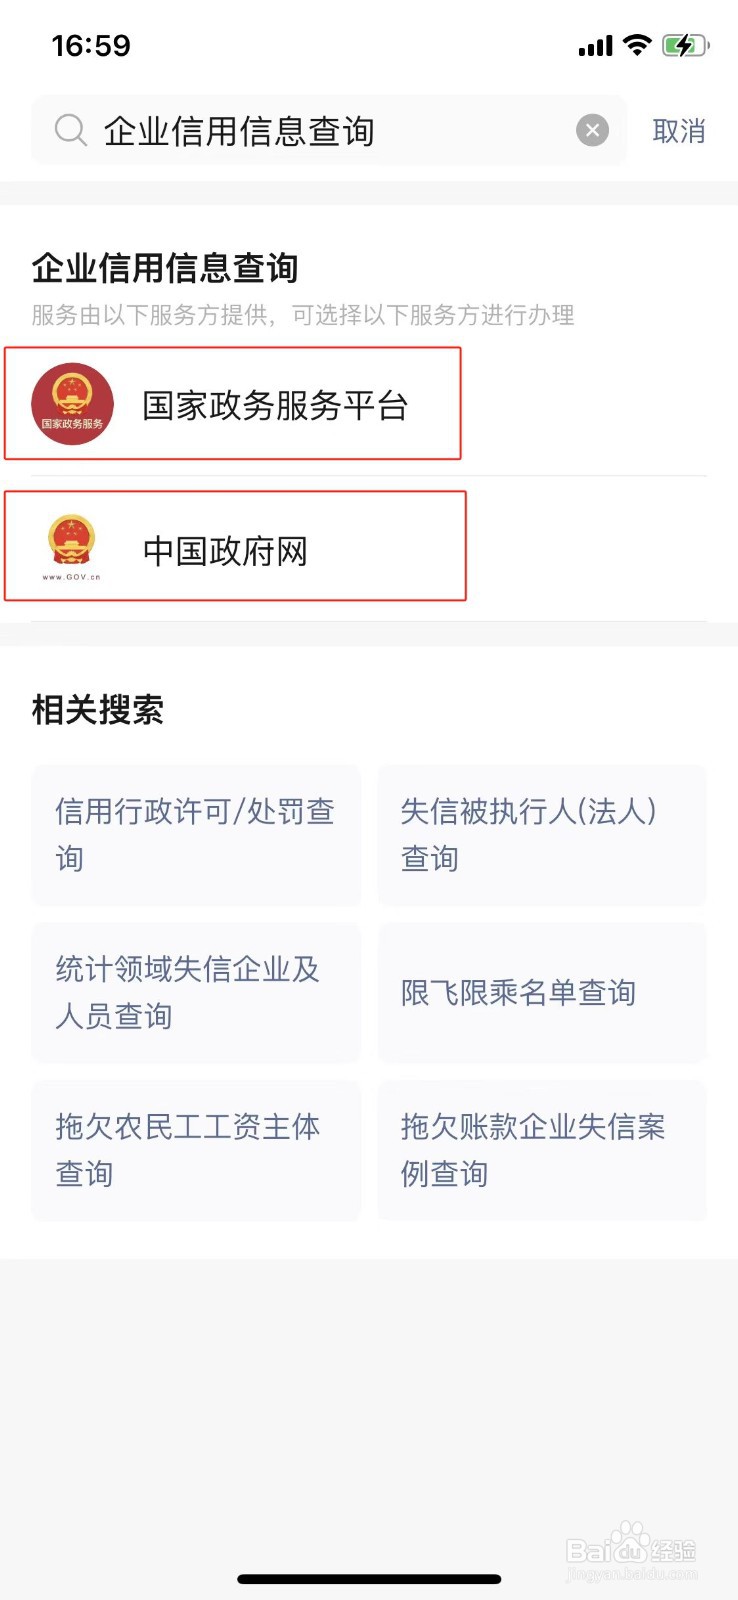Viewport: 738px width, 1600px height.
Task: Tap the 企业信用信息查询 result heading
Action: [165, 268]
